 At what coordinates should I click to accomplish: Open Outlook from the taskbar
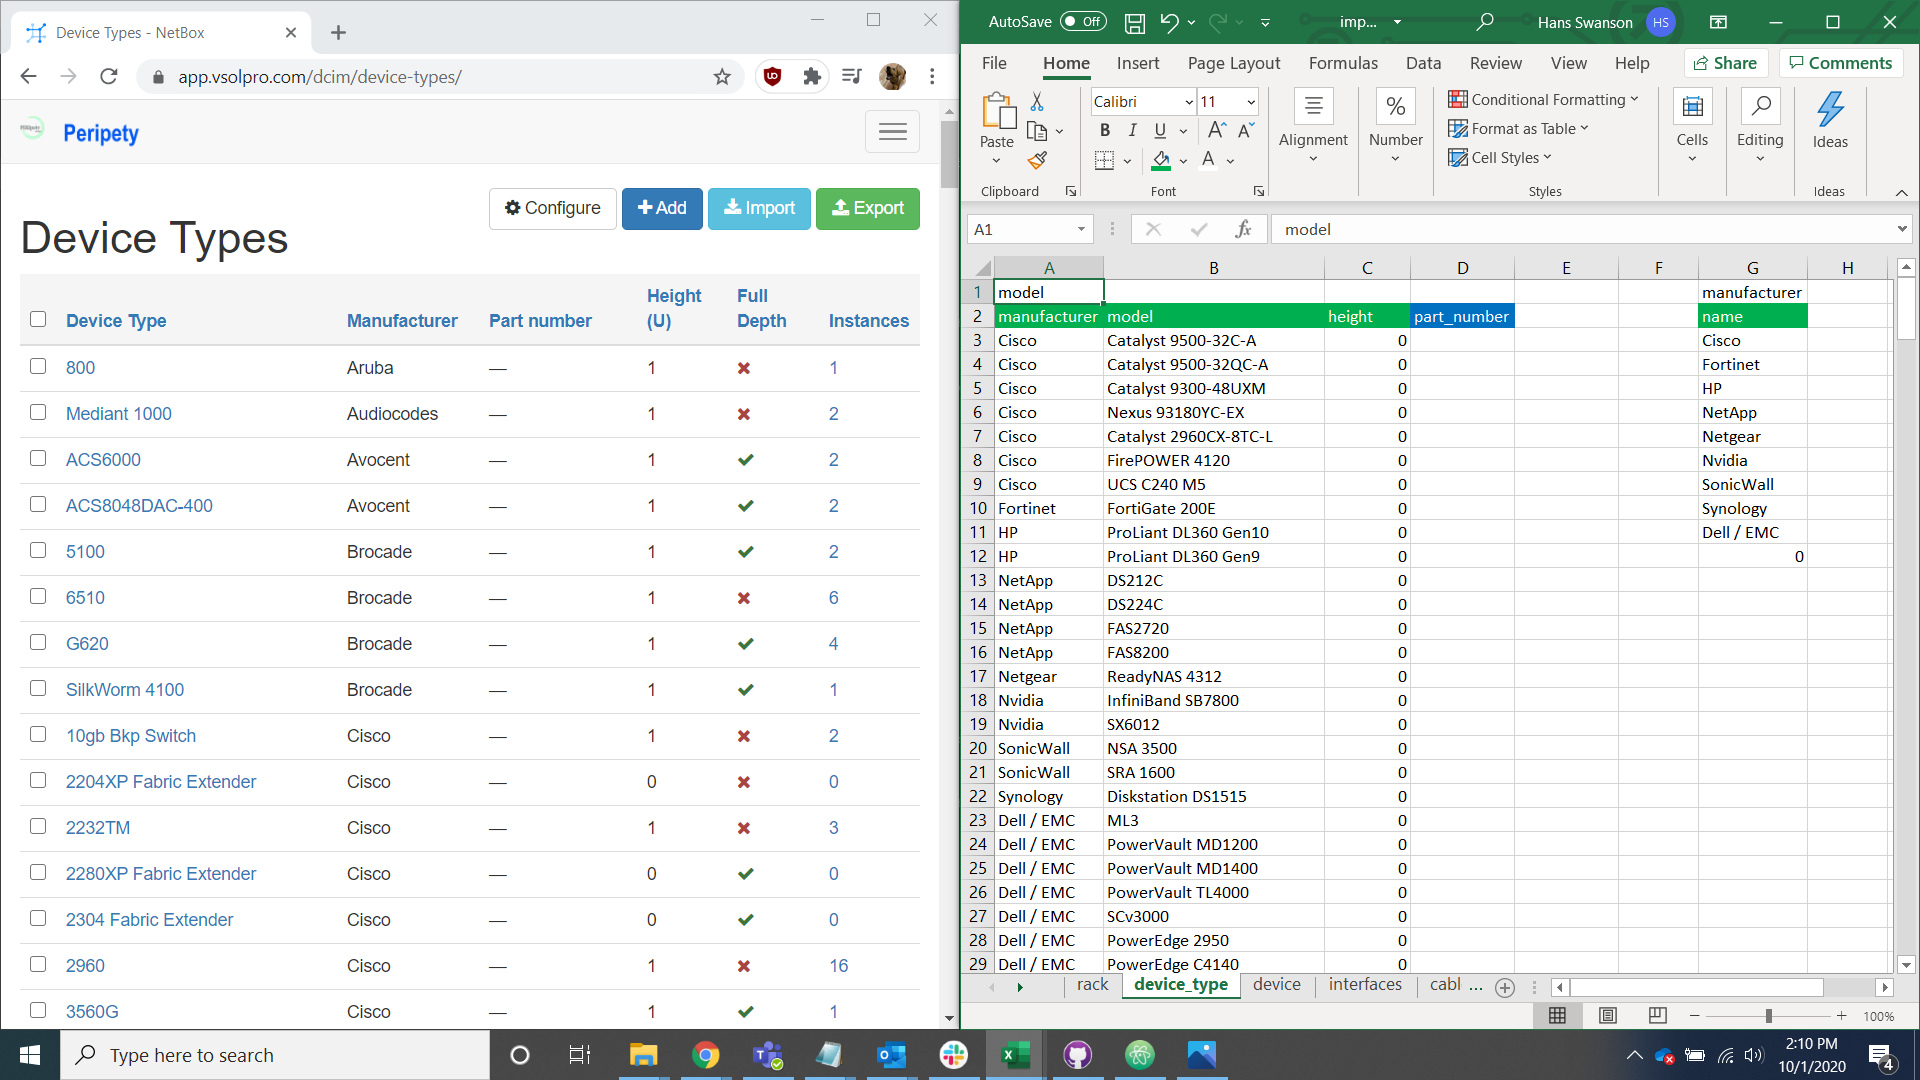coord(891,1055)
